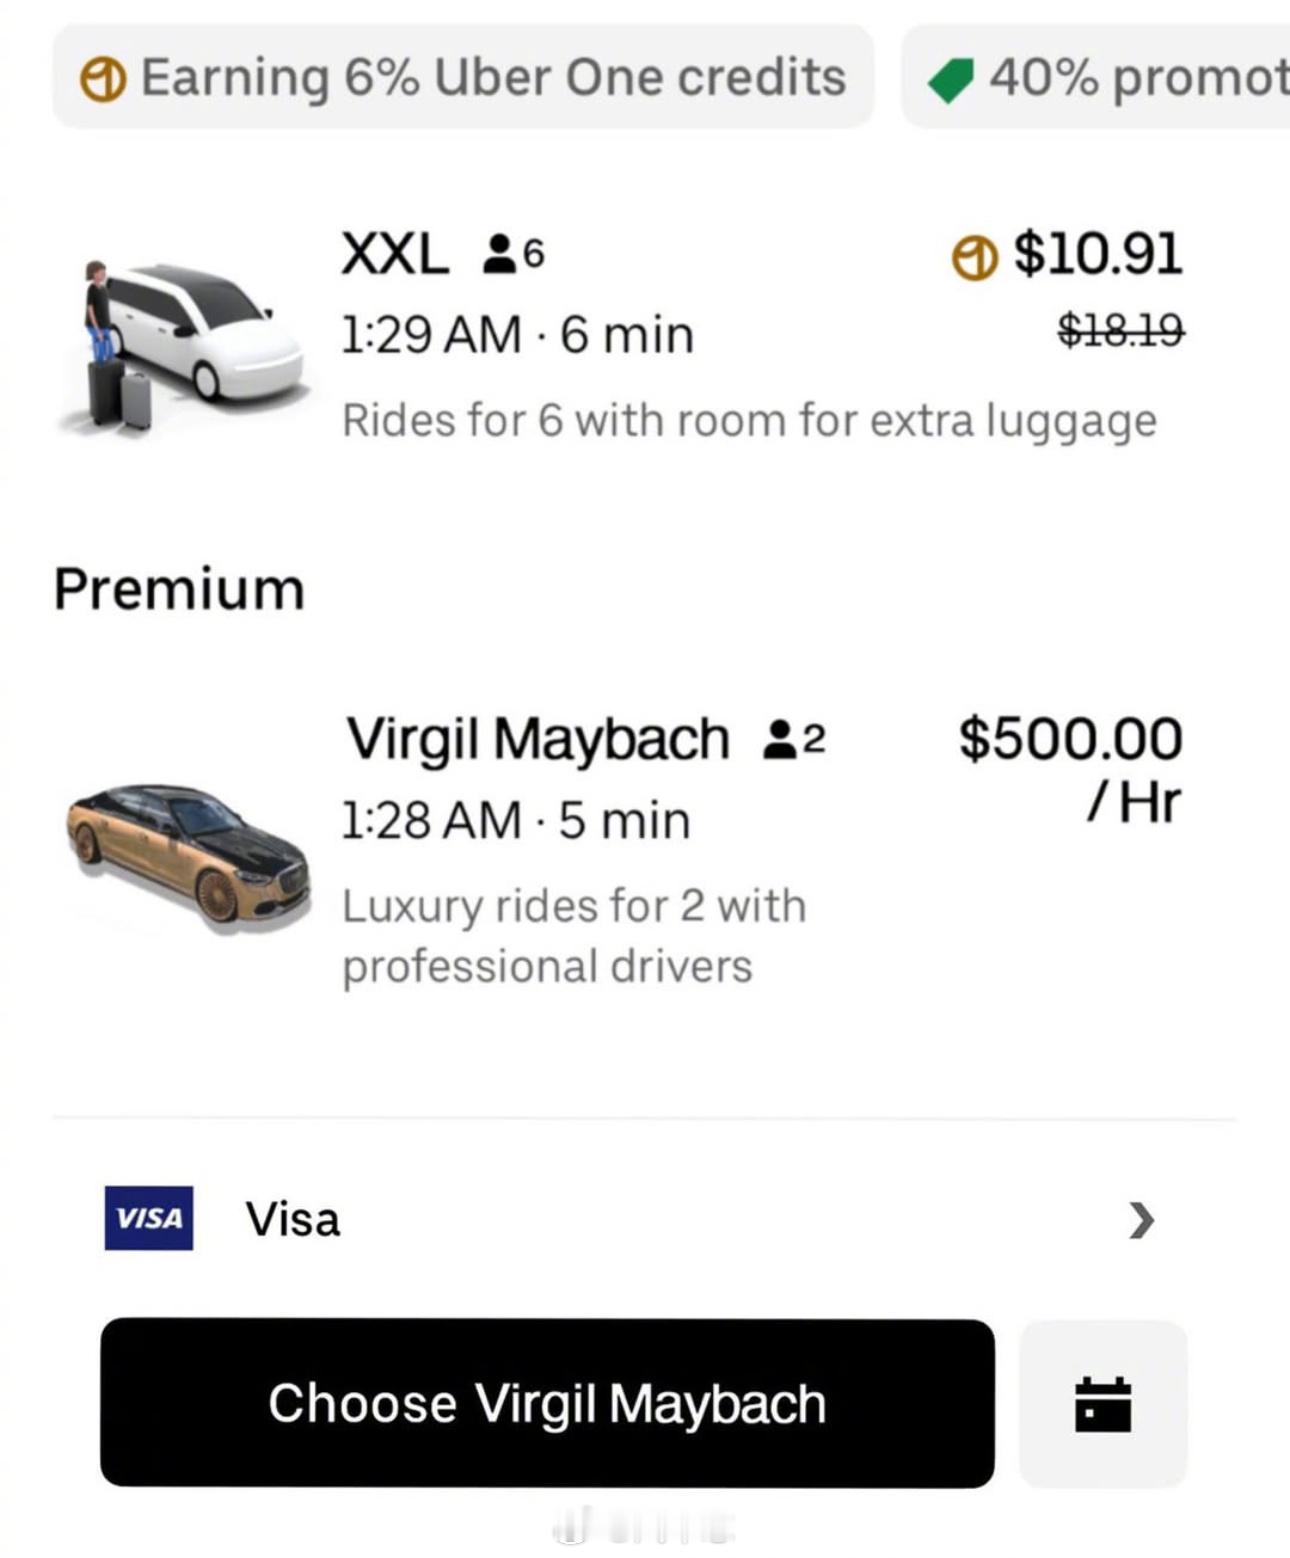Tap the green promotion tag icon
Image resolution: width=1290 pixels, height=1558 pixels.
pyautogui.click(x=951, y=80)
